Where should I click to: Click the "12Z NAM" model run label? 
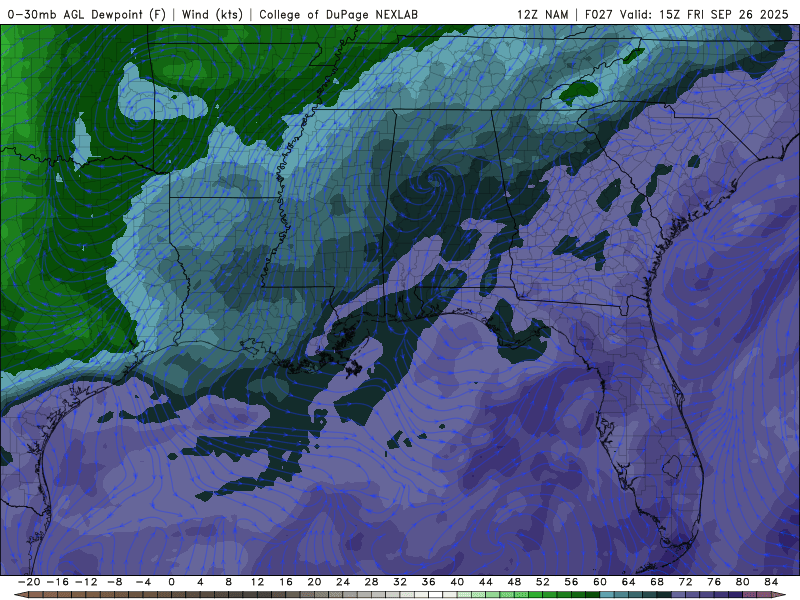pos(542,14)
